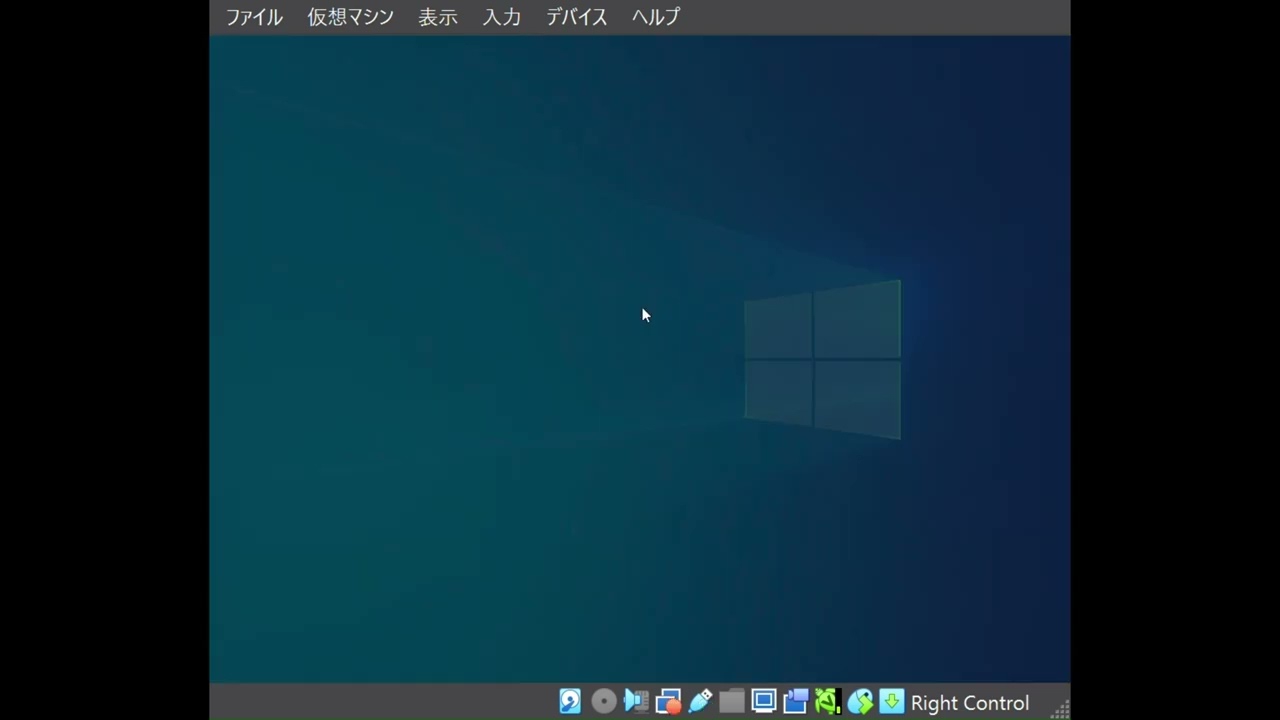Click the hard disk activity icon
1280x720 pixels.
570,702
